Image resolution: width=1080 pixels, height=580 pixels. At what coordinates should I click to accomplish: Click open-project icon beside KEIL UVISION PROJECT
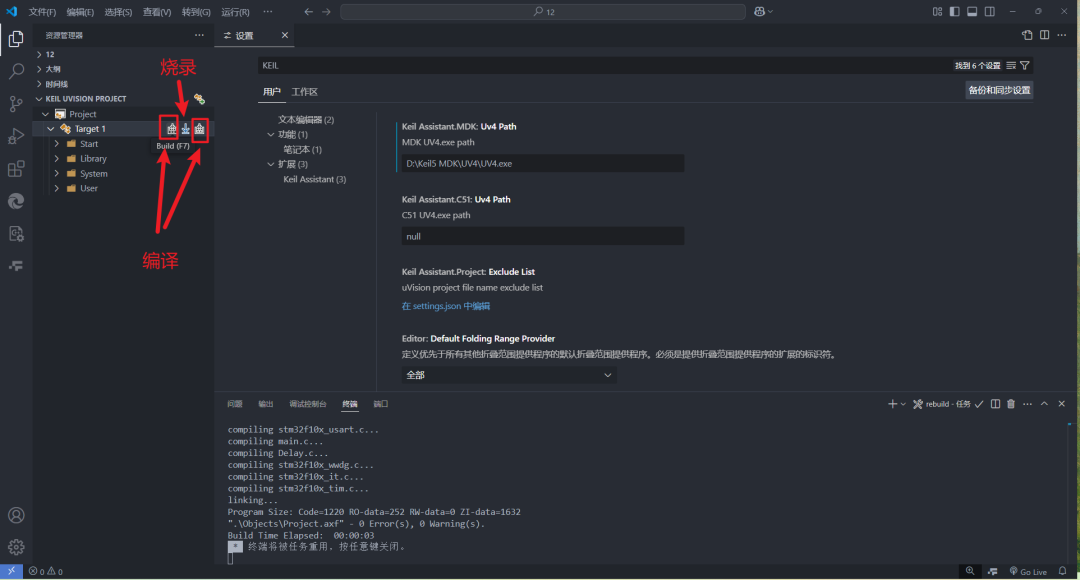click(199, 99)
